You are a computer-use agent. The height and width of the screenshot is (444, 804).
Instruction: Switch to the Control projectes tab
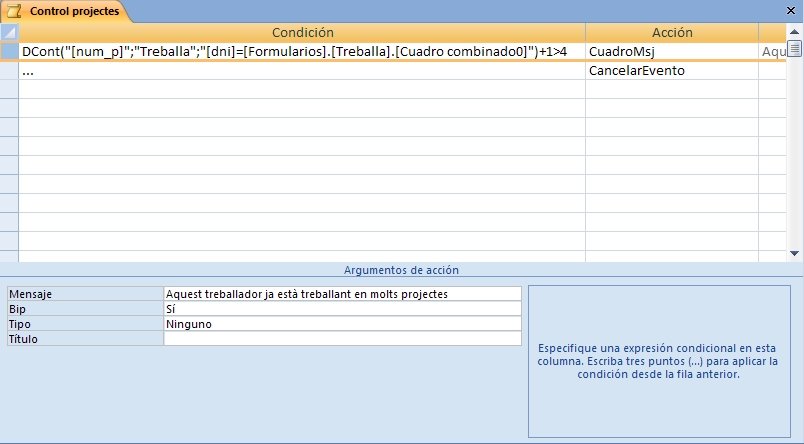[74, 11]
